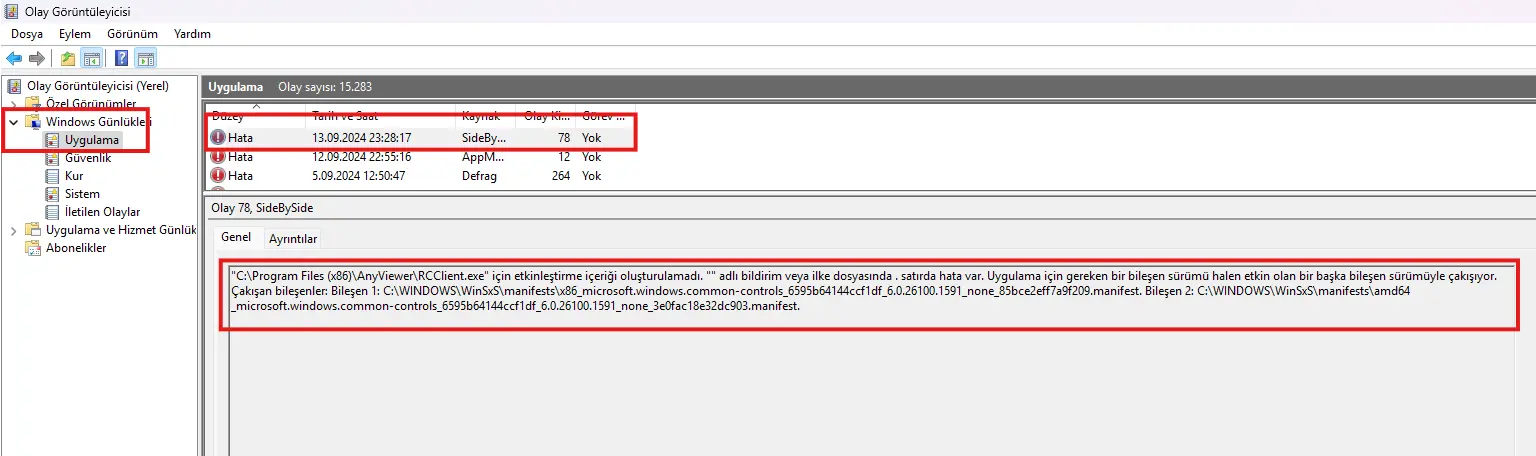Image resolution: width=1536 pixels, height=456 pixels.
Task: Toggle the action pane toolbar icon
Action: coord(146,58)
